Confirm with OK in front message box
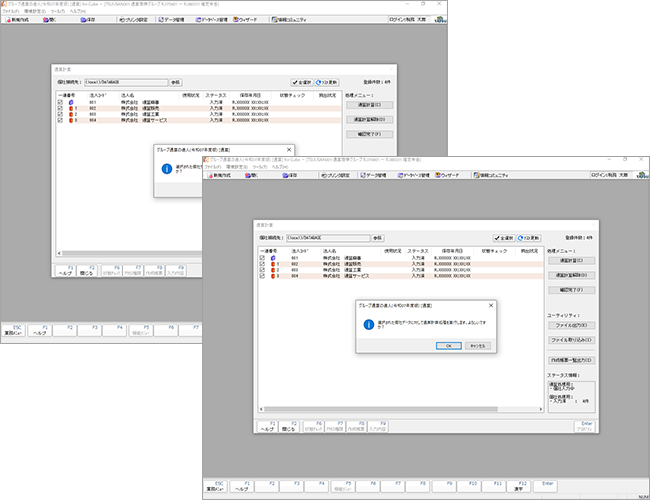 tap(449, 346)
